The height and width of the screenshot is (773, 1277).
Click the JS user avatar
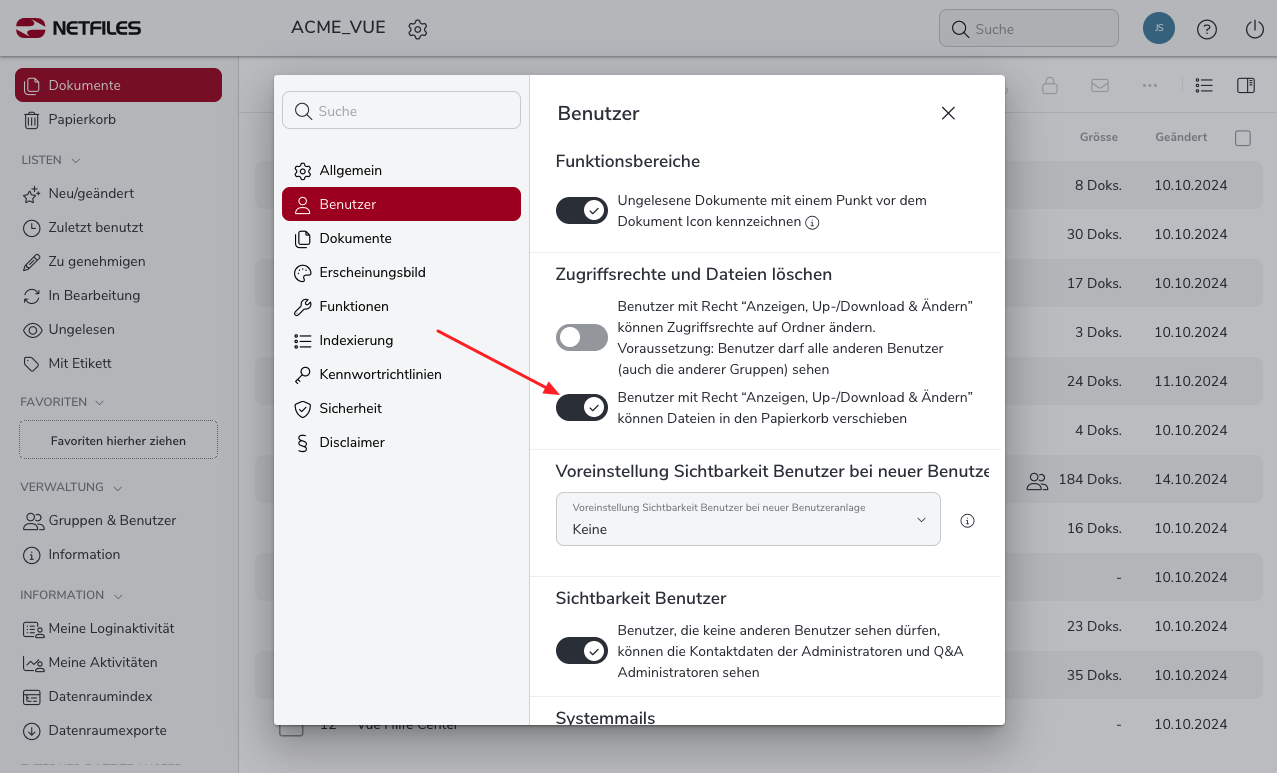[x=1158, y=28]
